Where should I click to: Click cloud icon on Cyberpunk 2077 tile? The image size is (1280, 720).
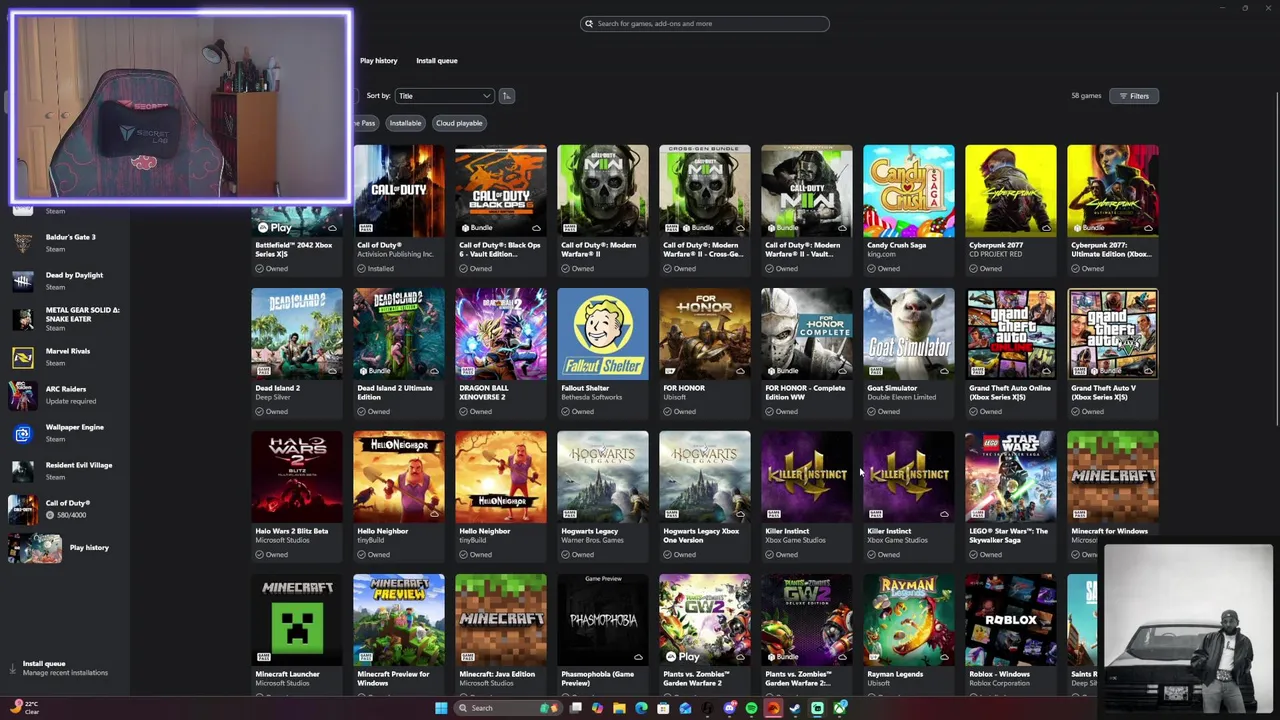1046,228
